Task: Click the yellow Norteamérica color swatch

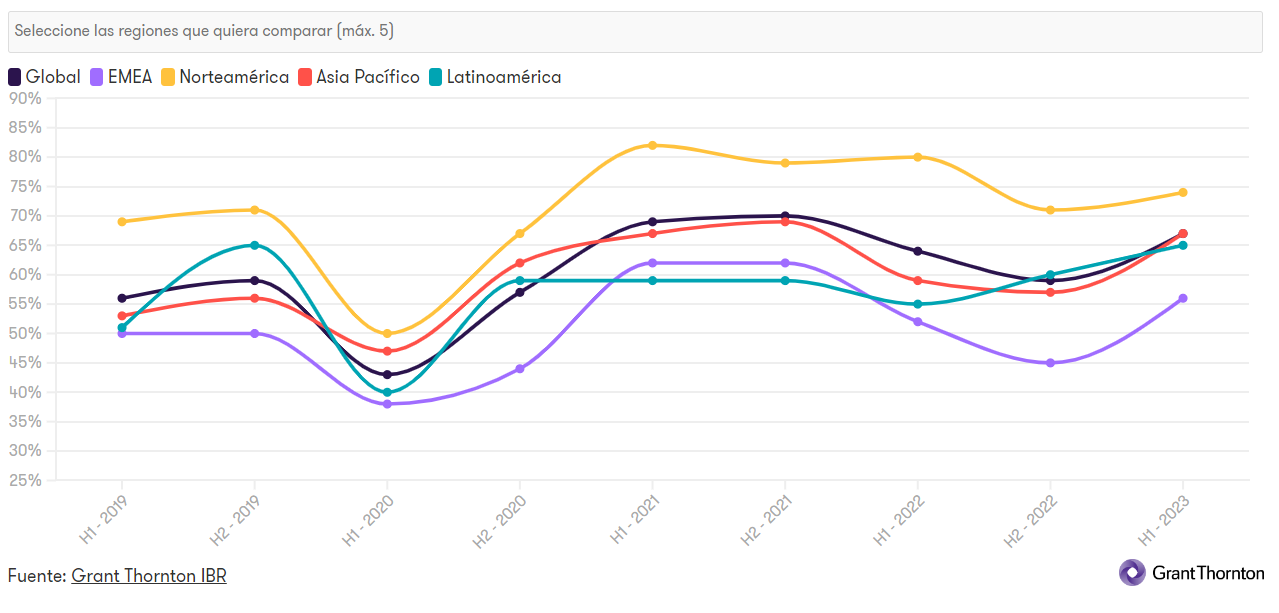Action: (x=169, y=77)
